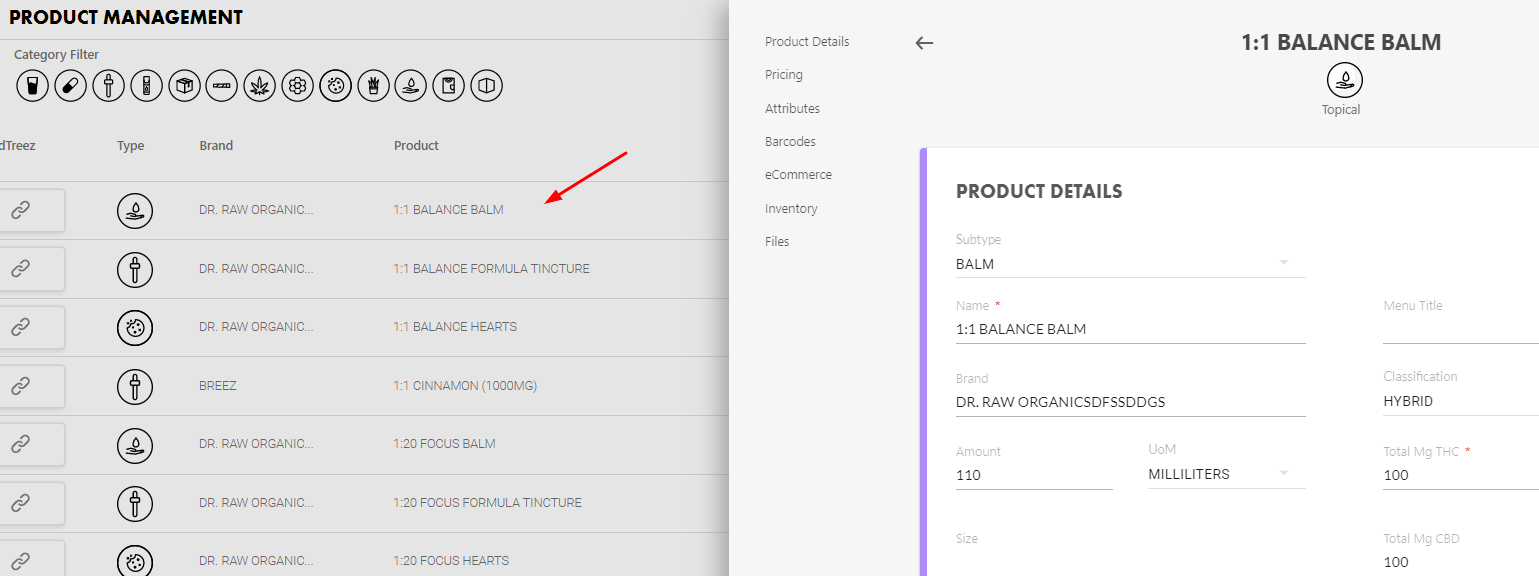The image size is (1539, 576).
Task: Click the back arrow in the panel
Action: (924, 43)
